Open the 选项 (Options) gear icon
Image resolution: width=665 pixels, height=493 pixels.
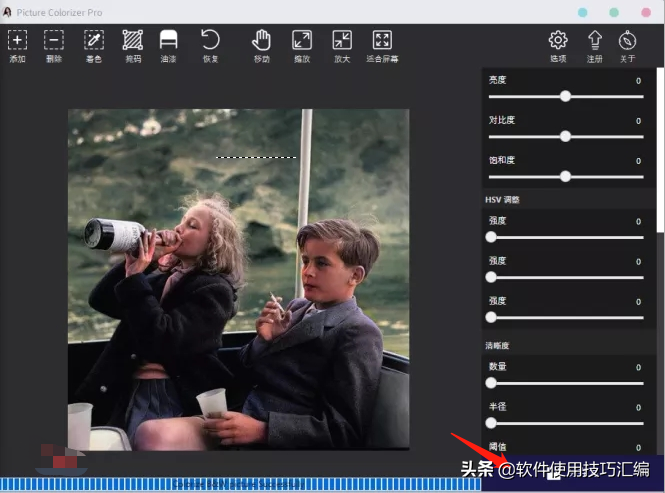558,40
